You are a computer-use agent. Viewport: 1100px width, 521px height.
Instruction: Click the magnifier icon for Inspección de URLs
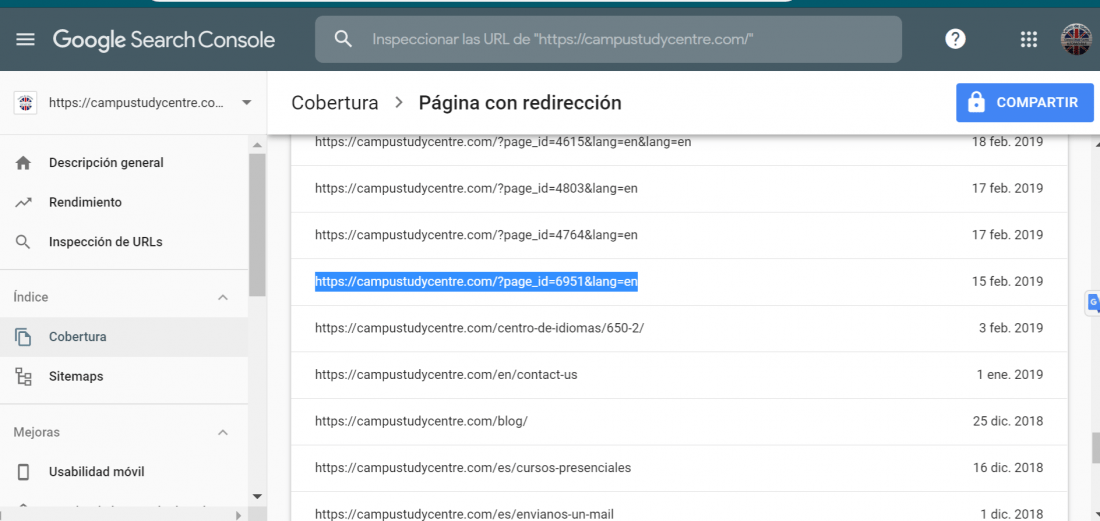pyautogui.click(x=23, y=243)
